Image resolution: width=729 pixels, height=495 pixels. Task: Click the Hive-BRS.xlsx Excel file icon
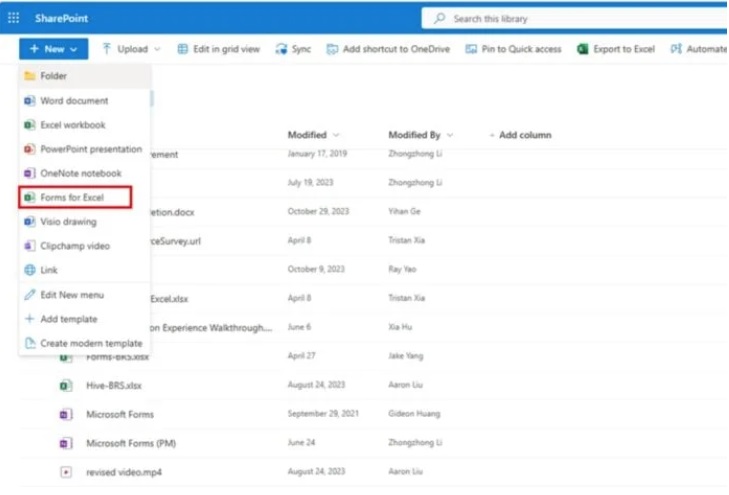66,385
